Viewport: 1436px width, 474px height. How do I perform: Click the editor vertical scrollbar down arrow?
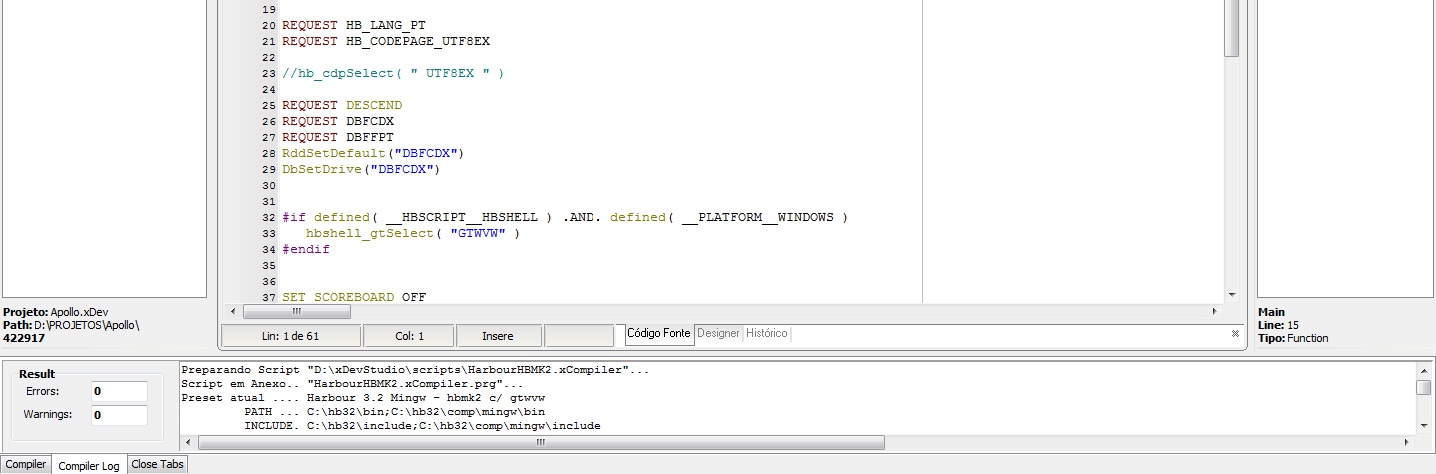tap(1232, 295)
